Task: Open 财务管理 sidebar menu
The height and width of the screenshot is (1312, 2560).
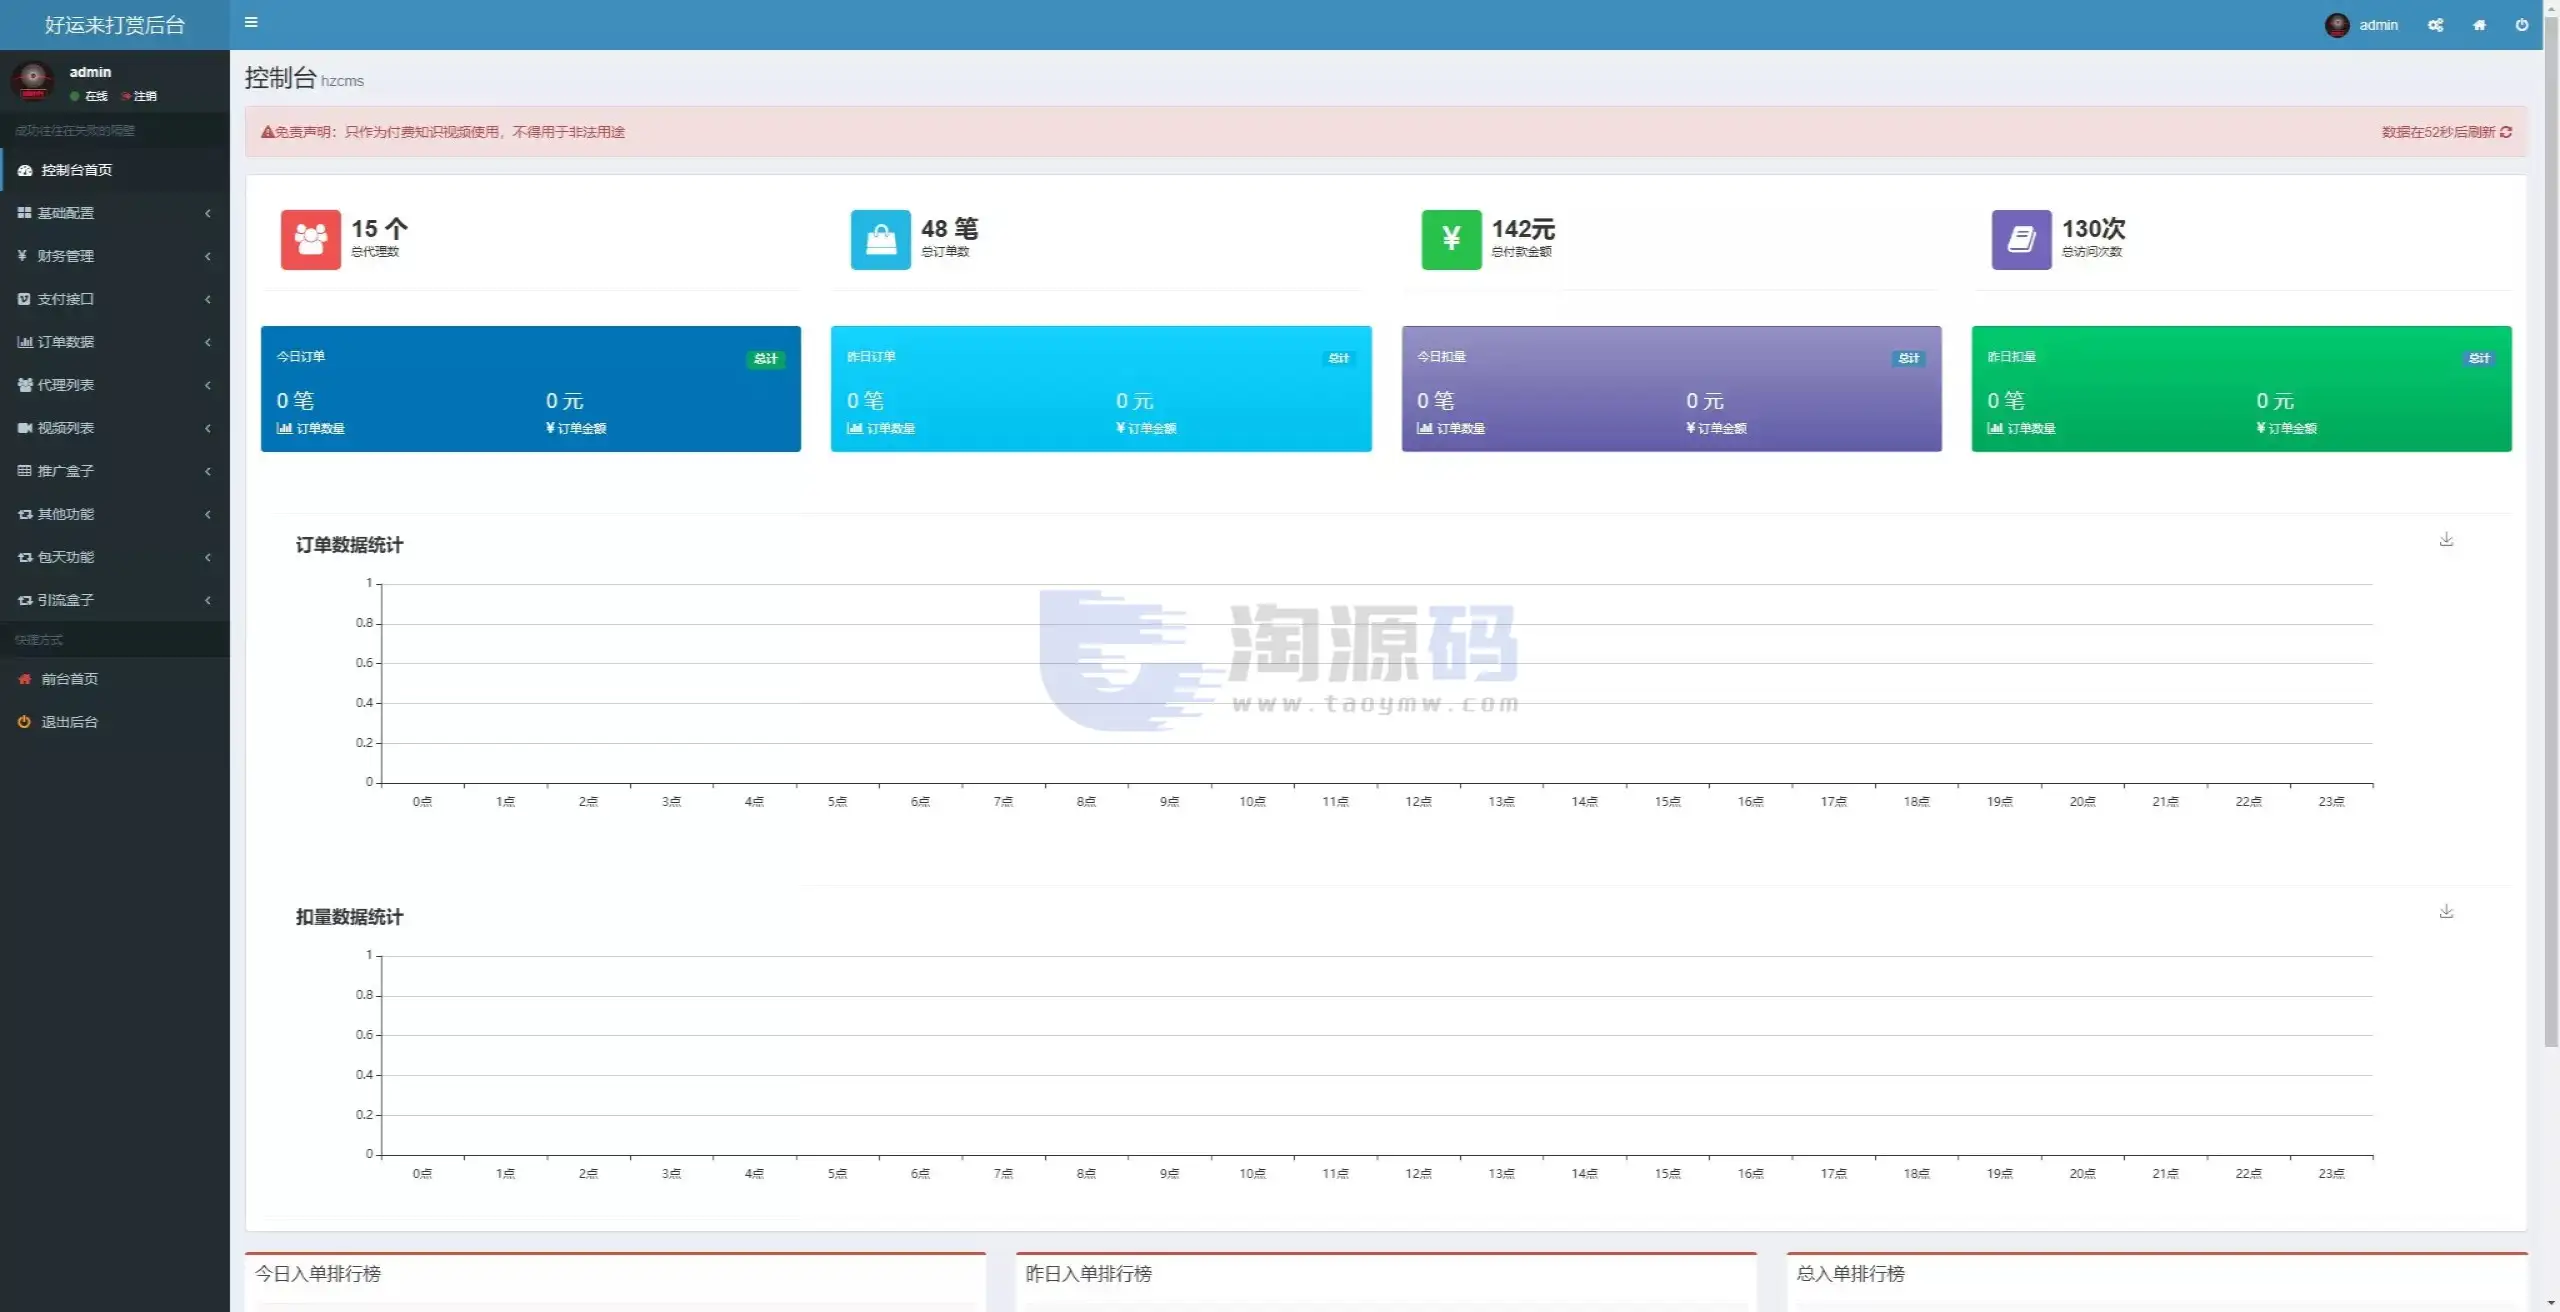Action: pos(115,256)
